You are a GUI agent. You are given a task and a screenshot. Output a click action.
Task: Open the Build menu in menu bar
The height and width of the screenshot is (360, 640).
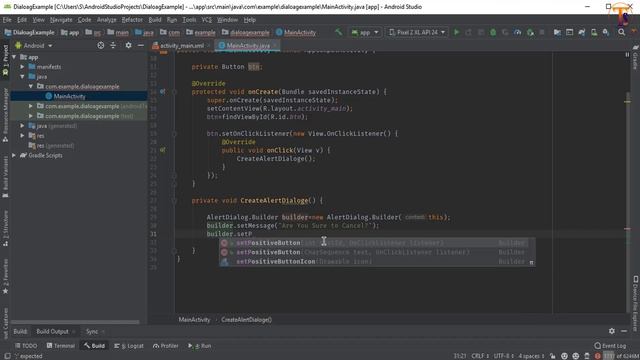click(x=155, y=20)
